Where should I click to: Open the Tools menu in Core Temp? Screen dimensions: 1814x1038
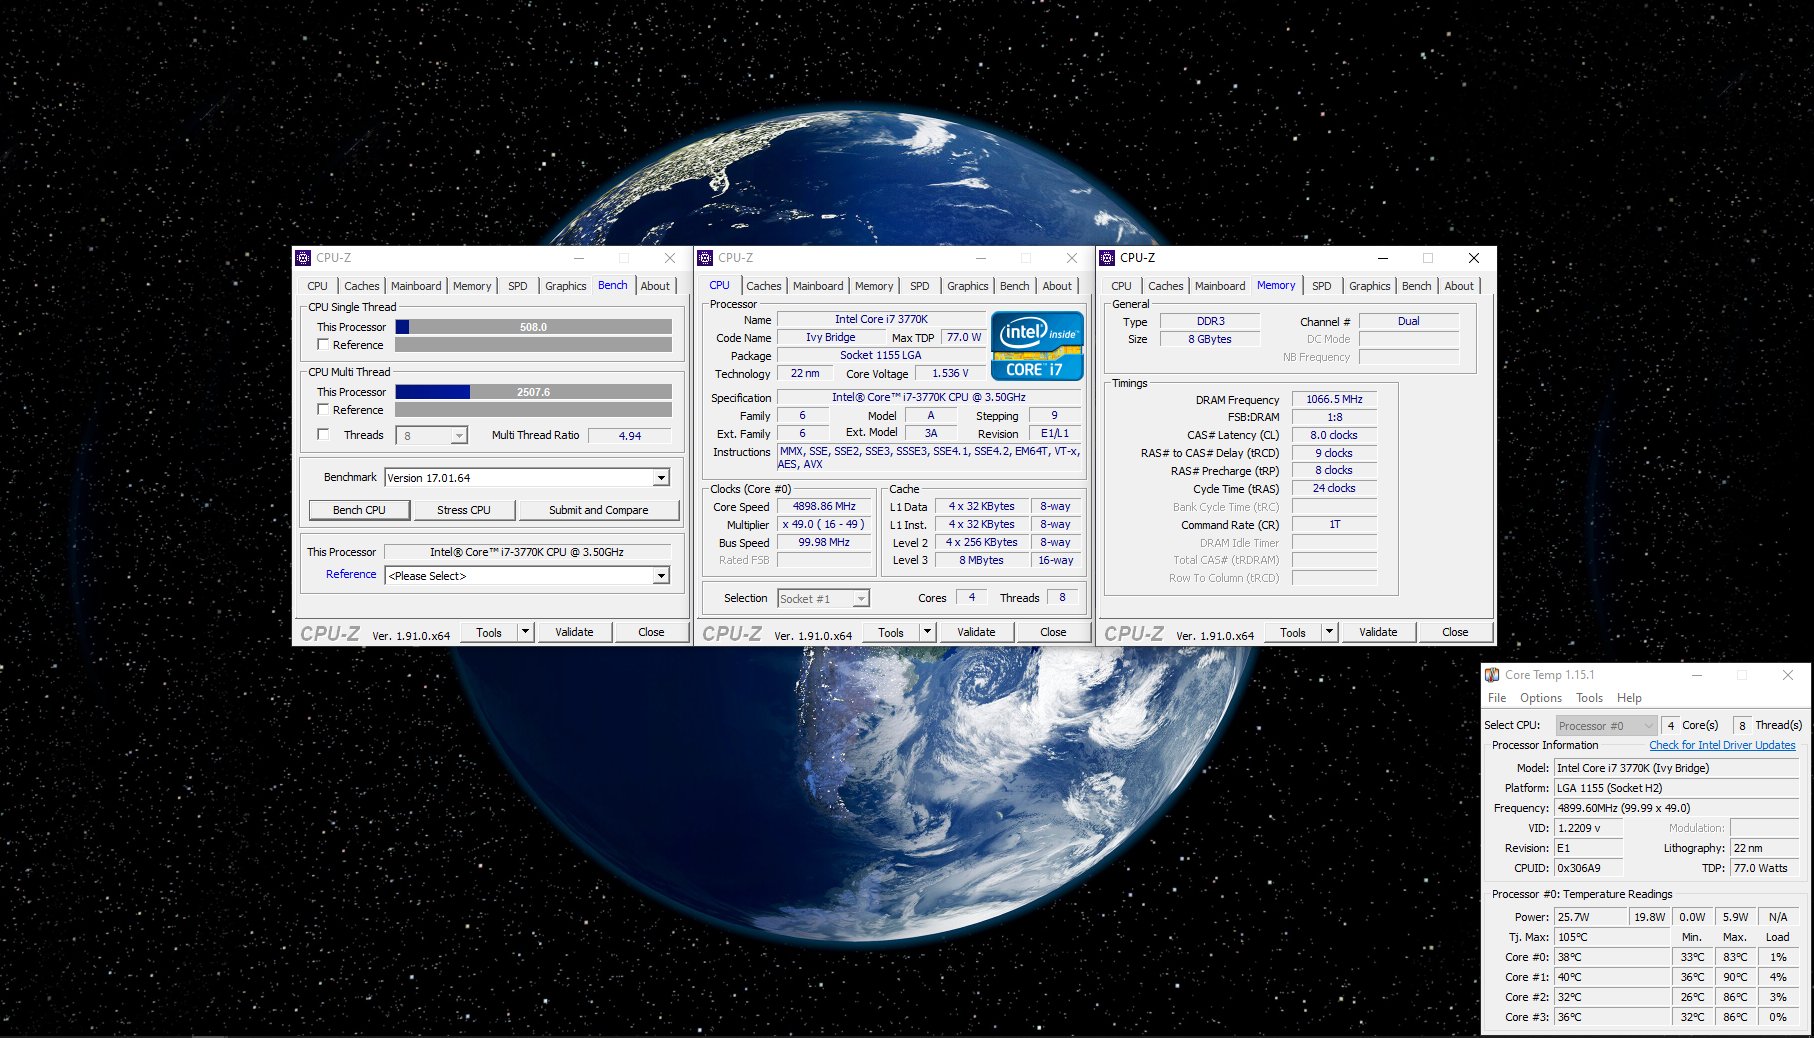(x=1589, y=698)
